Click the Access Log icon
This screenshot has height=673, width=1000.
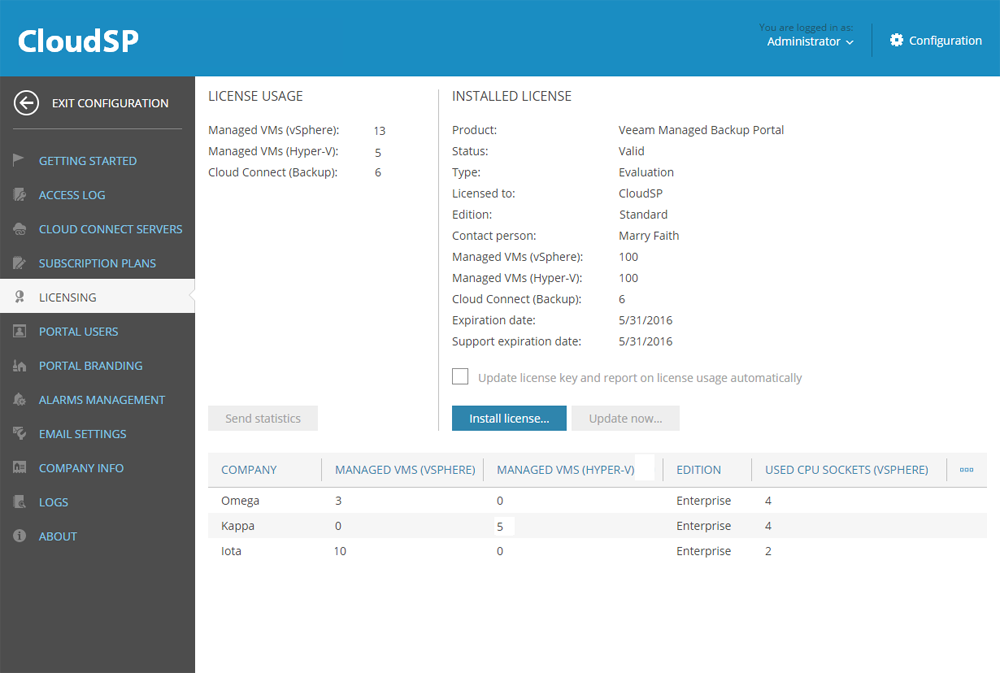19,195
